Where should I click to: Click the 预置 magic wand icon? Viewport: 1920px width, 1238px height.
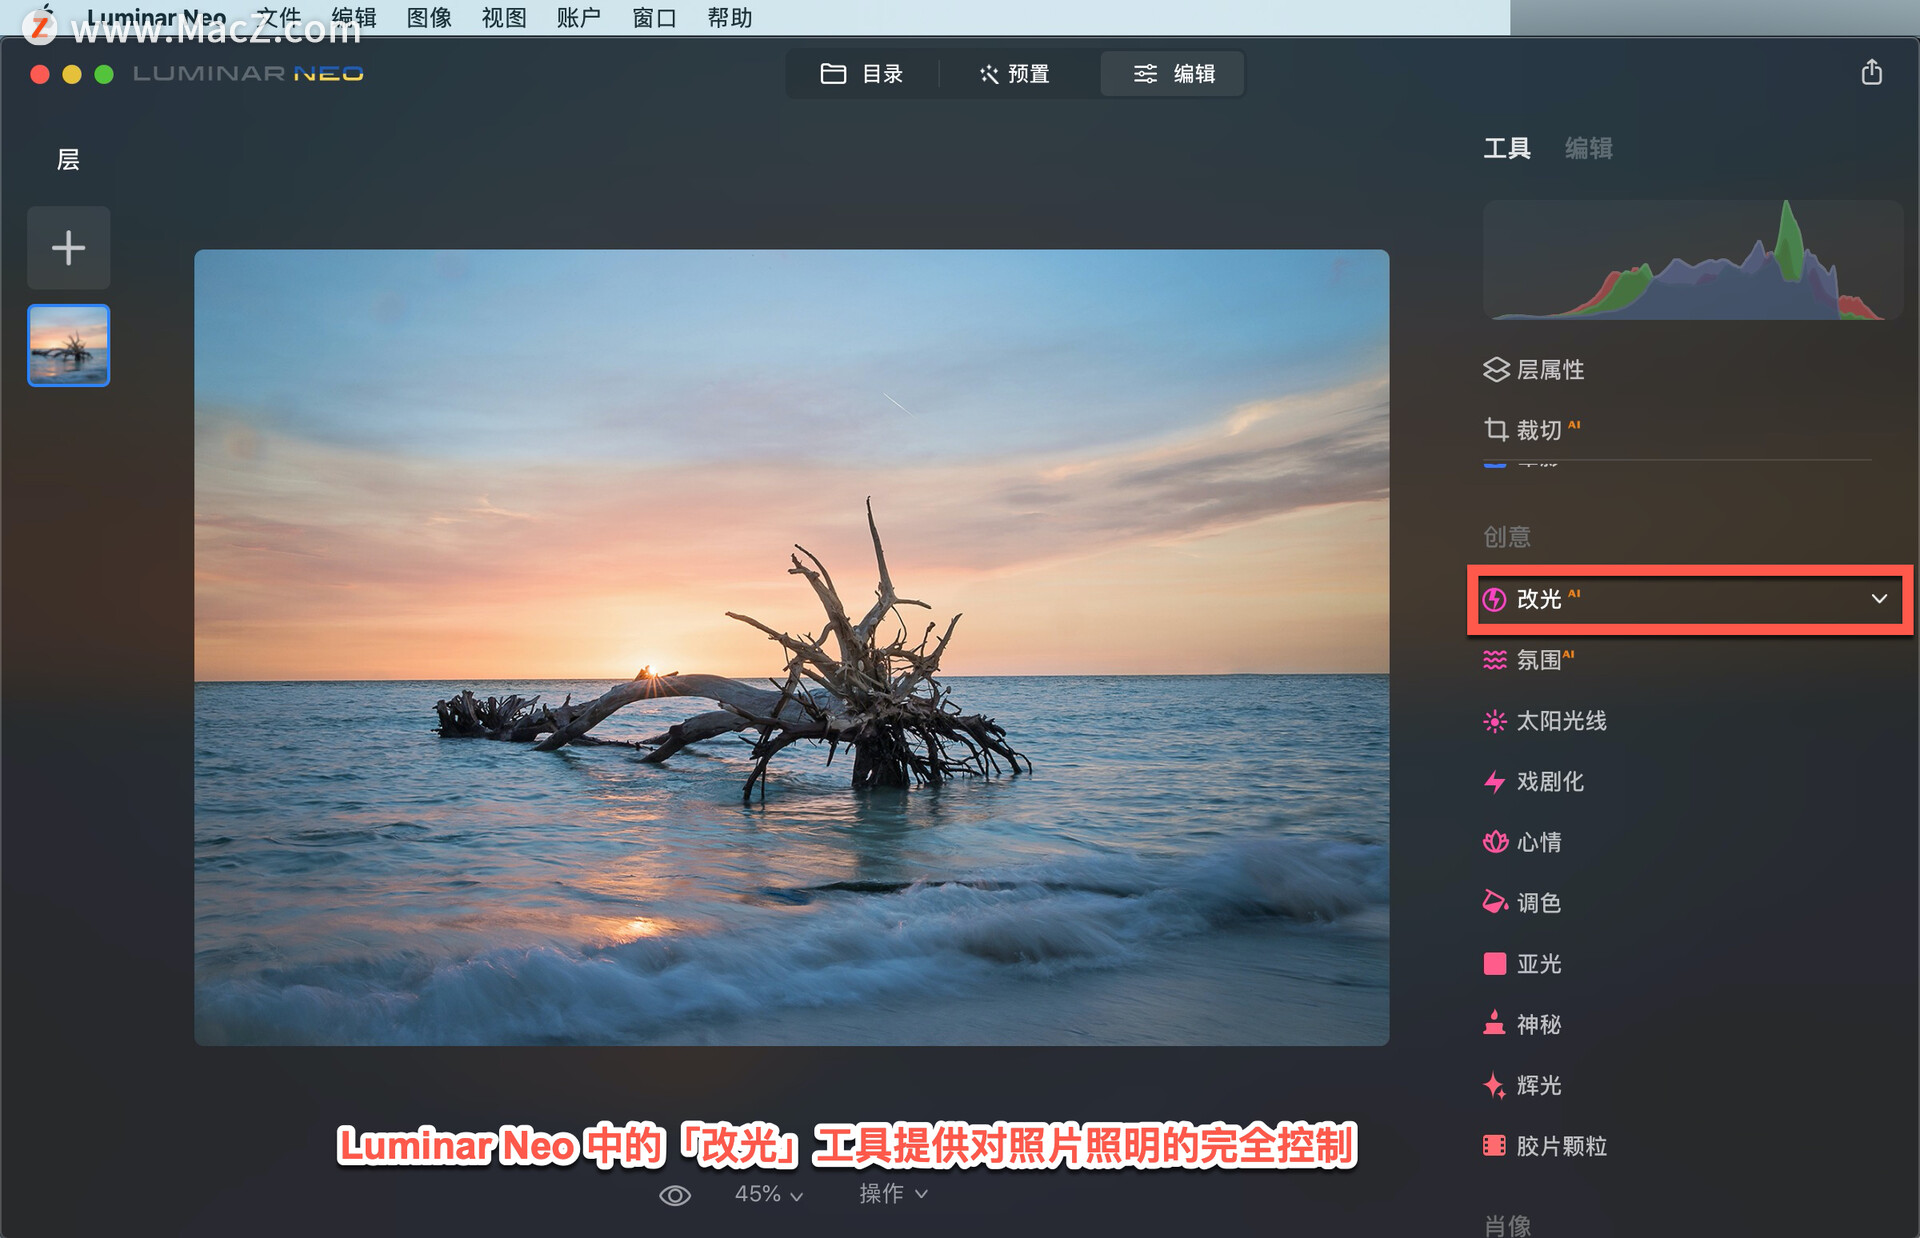coord(989,74)
